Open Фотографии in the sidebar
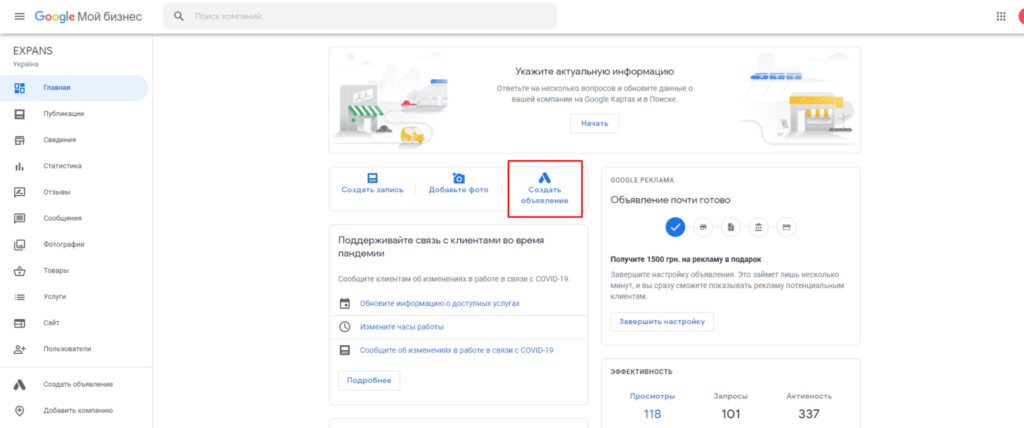 (x=74, y=244)
